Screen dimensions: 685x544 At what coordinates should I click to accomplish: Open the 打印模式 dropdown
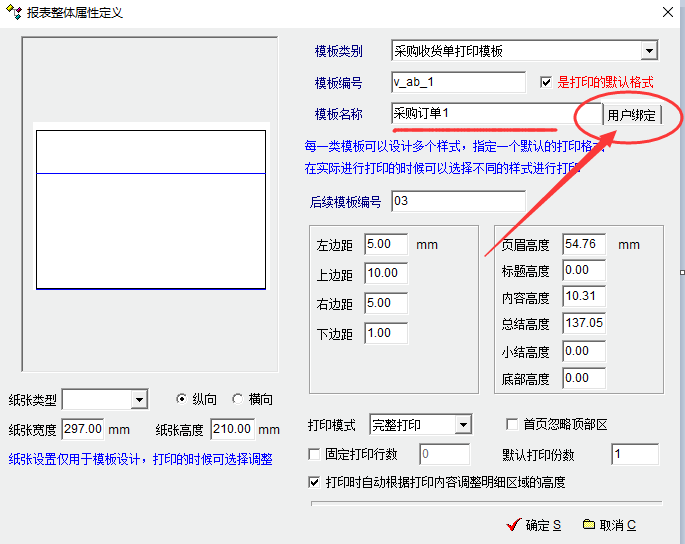462,426
